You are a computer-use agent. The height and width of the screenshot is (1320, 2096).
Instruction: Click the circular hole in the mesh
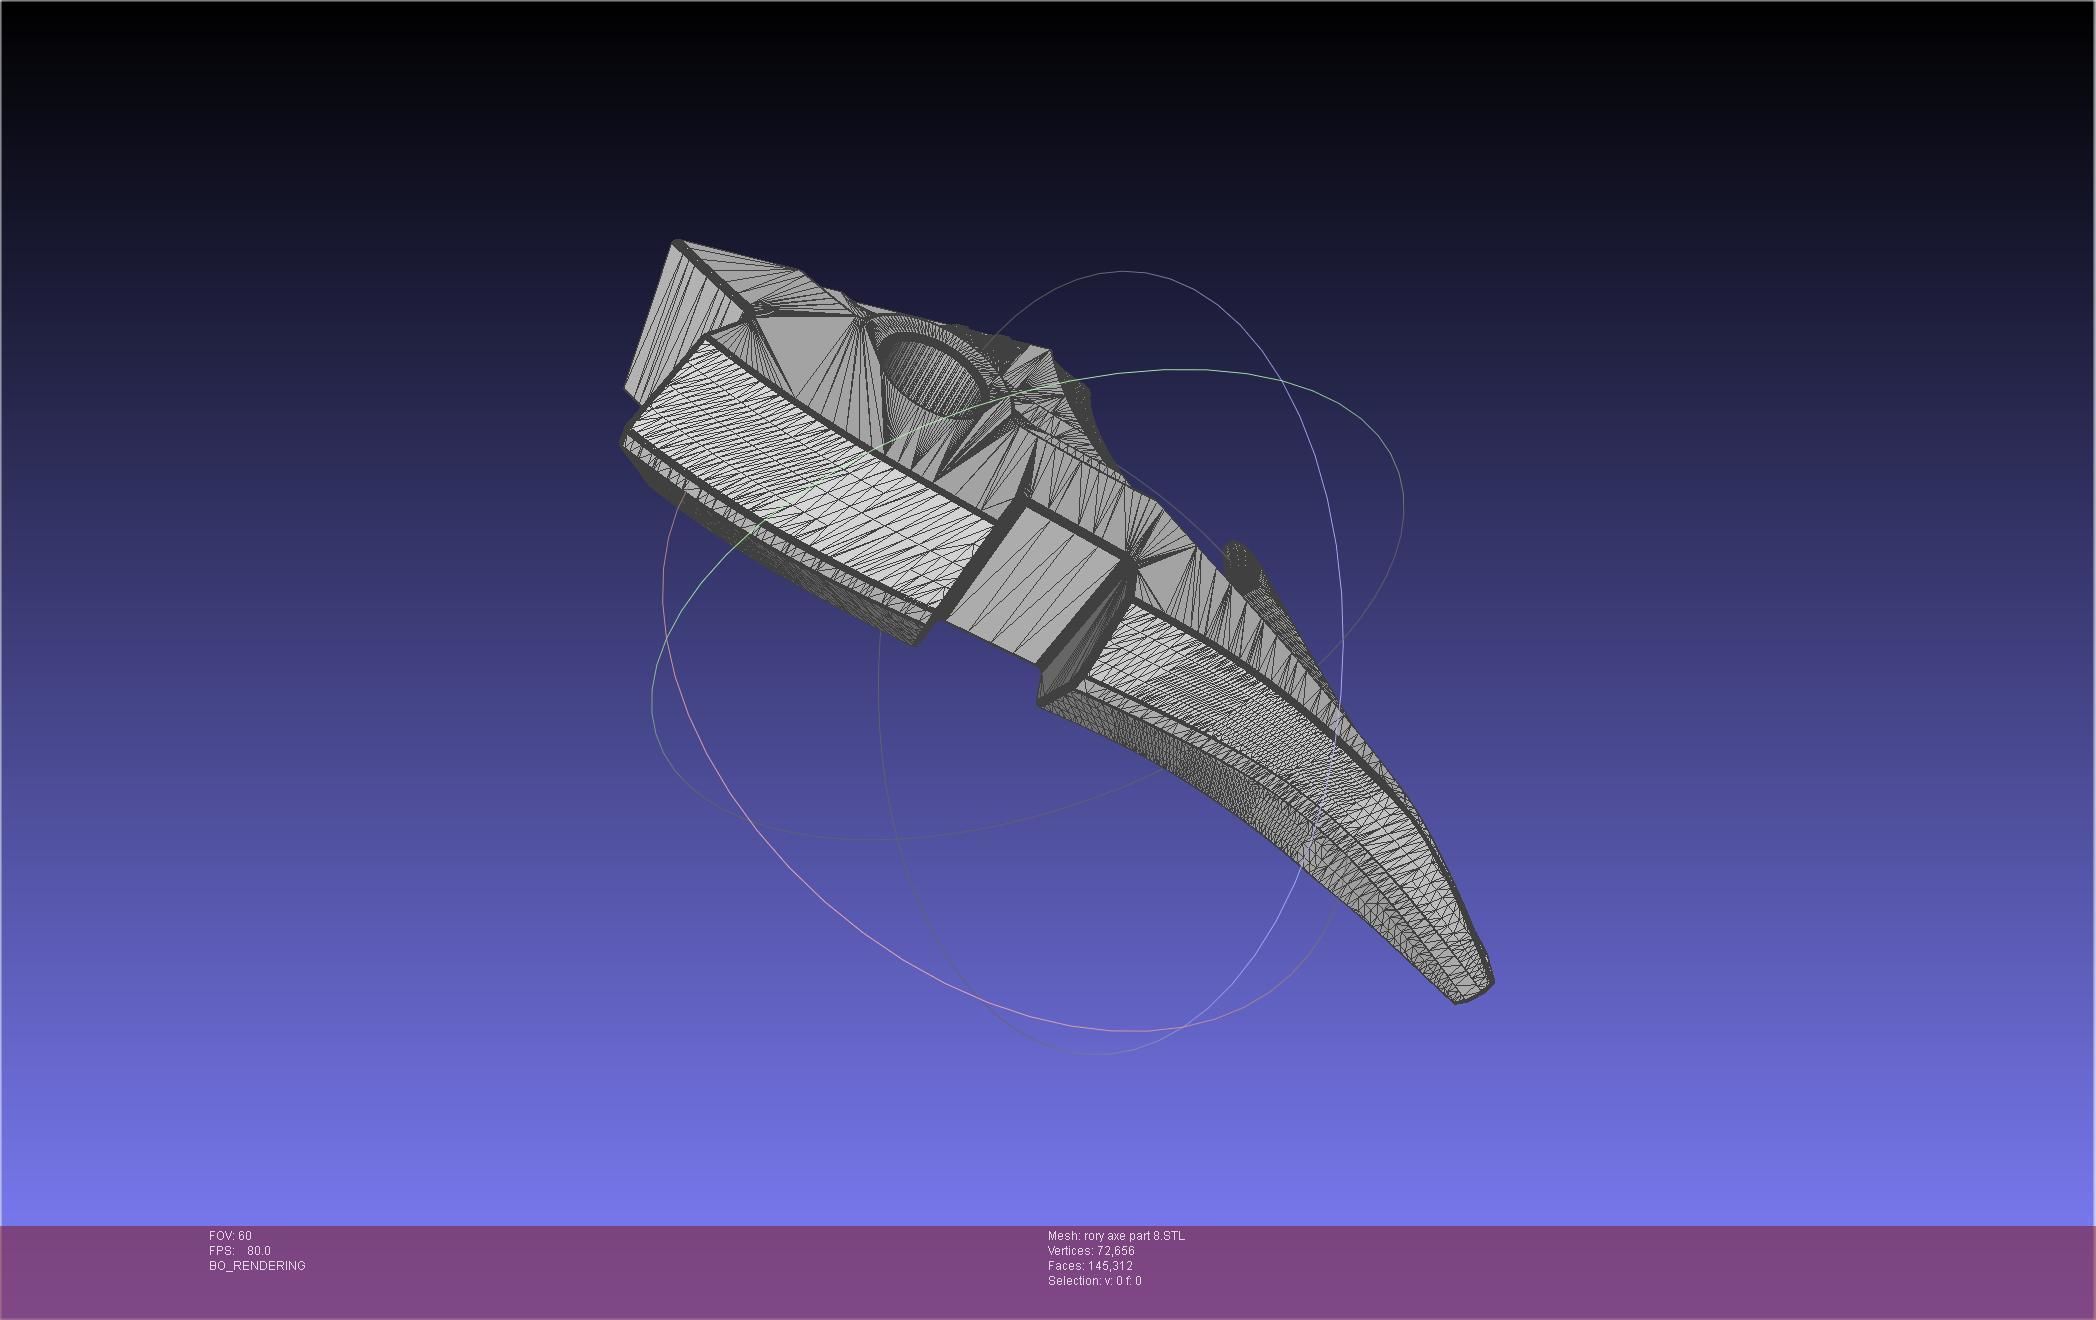click(932, 372)
